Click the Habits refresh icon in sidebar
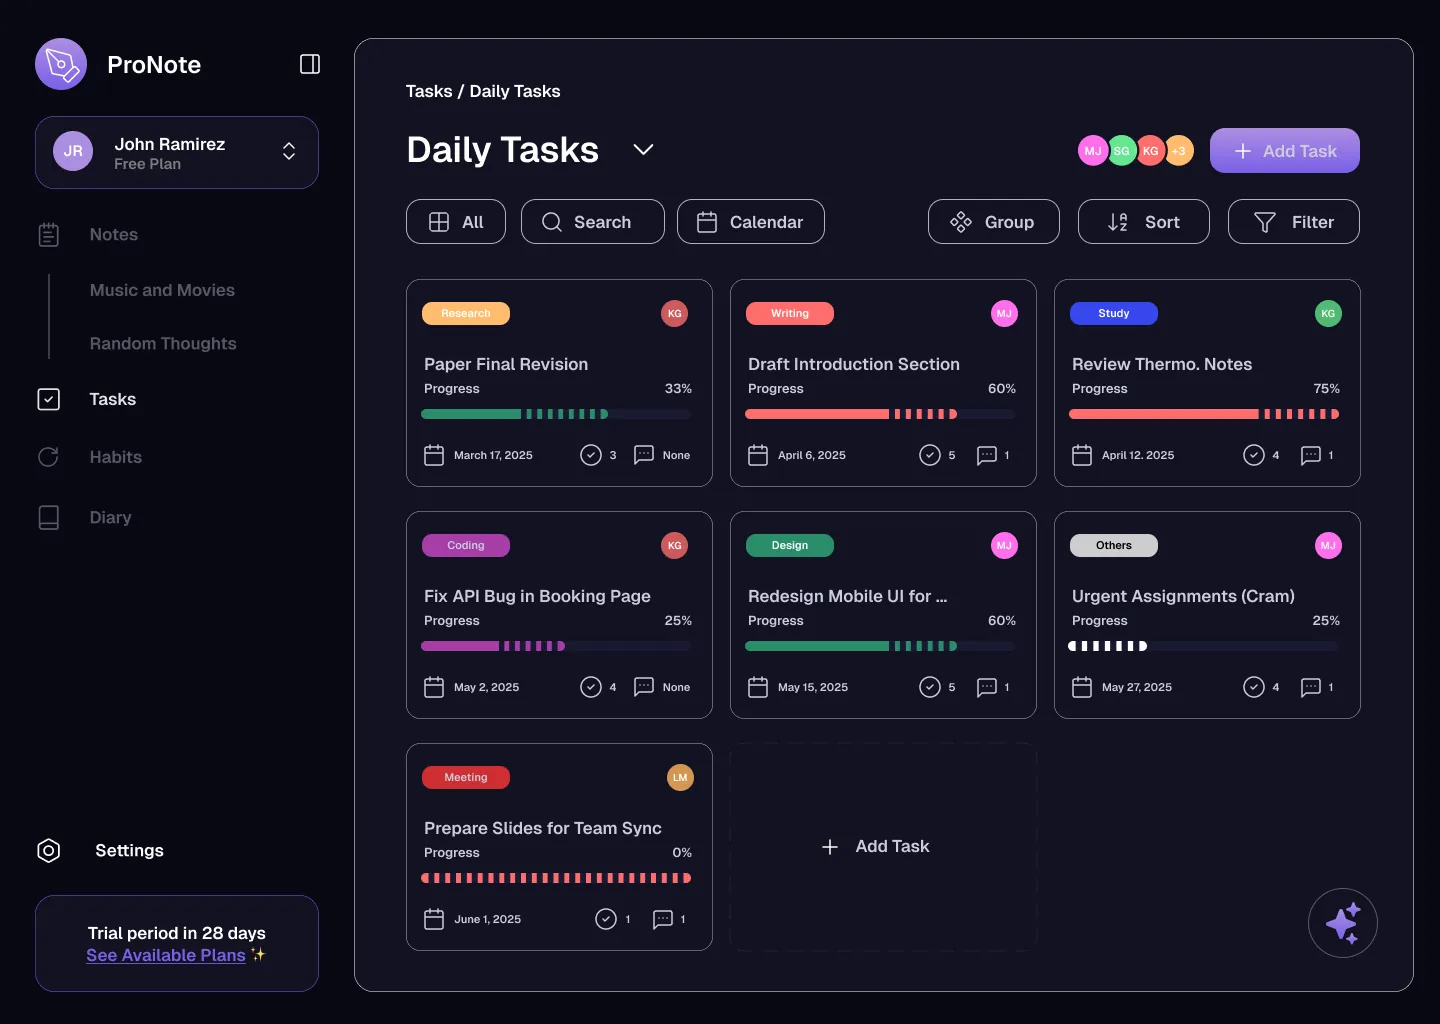 [48, 457]
